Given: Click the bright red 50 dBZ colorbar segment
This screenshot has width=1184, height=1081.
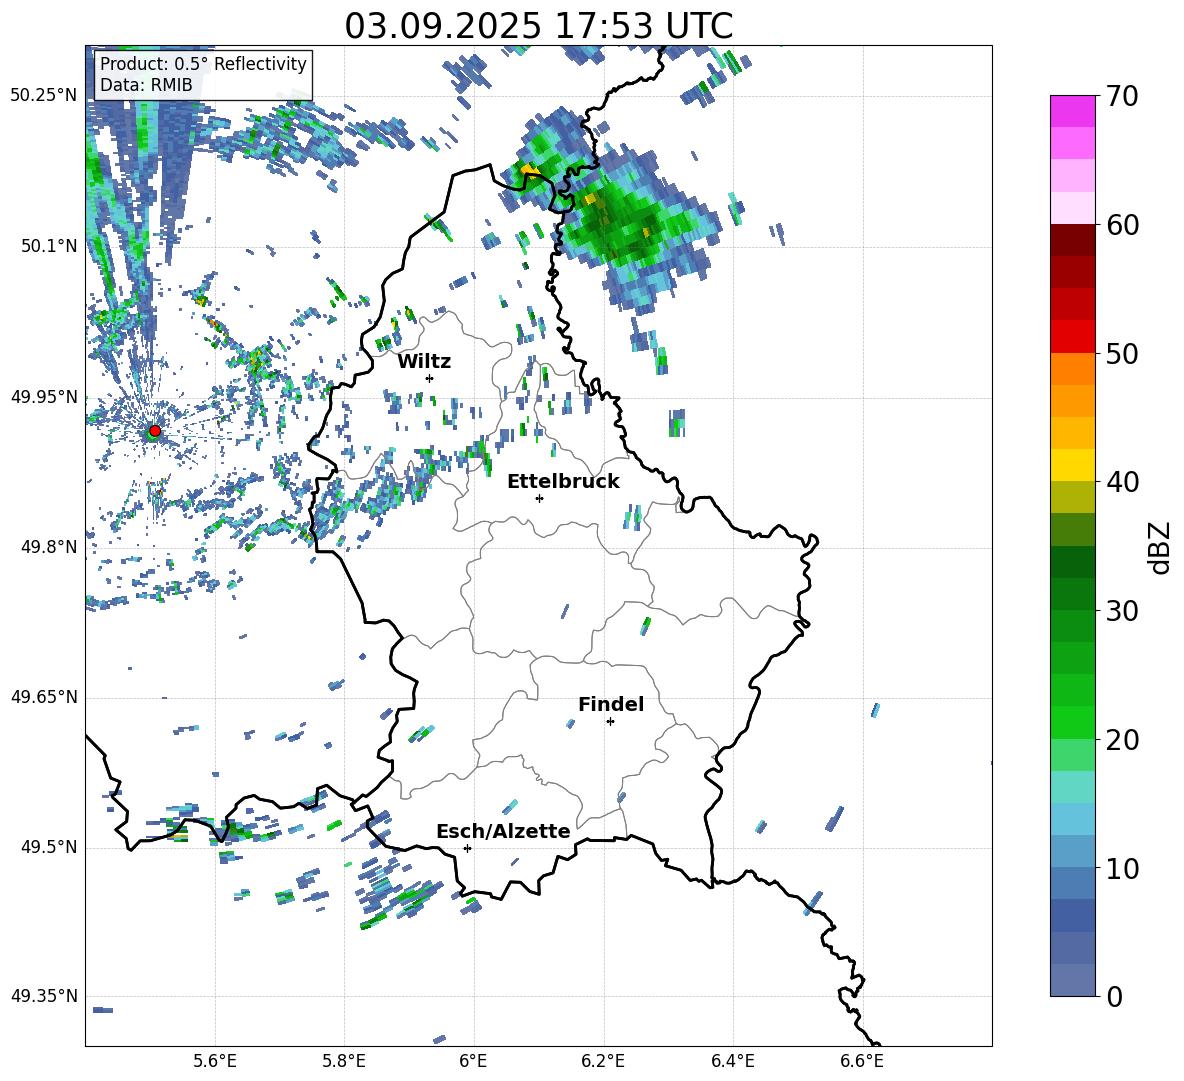Looking at the screenshot, I should tap(1072, 337).
